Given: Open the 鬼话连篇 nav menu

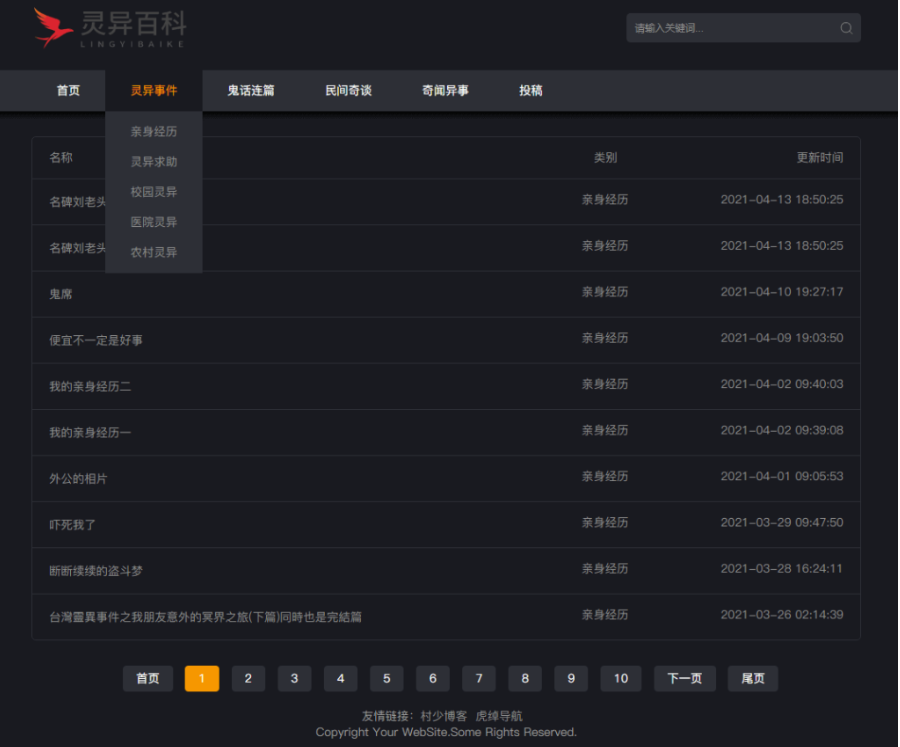Looking at the screenshot, I should 251,91.
